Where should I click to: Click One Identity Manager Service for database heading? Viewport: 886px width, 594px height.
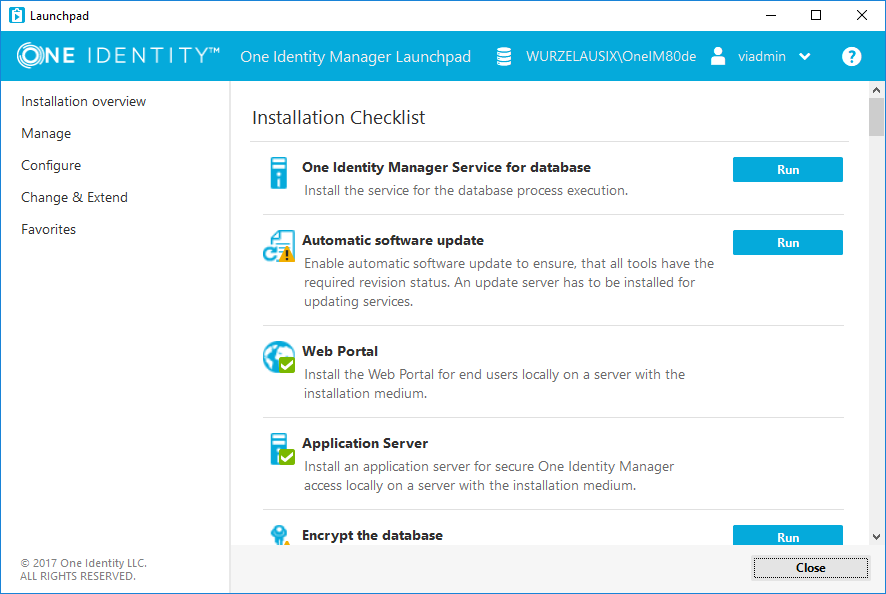coord(446,167)
